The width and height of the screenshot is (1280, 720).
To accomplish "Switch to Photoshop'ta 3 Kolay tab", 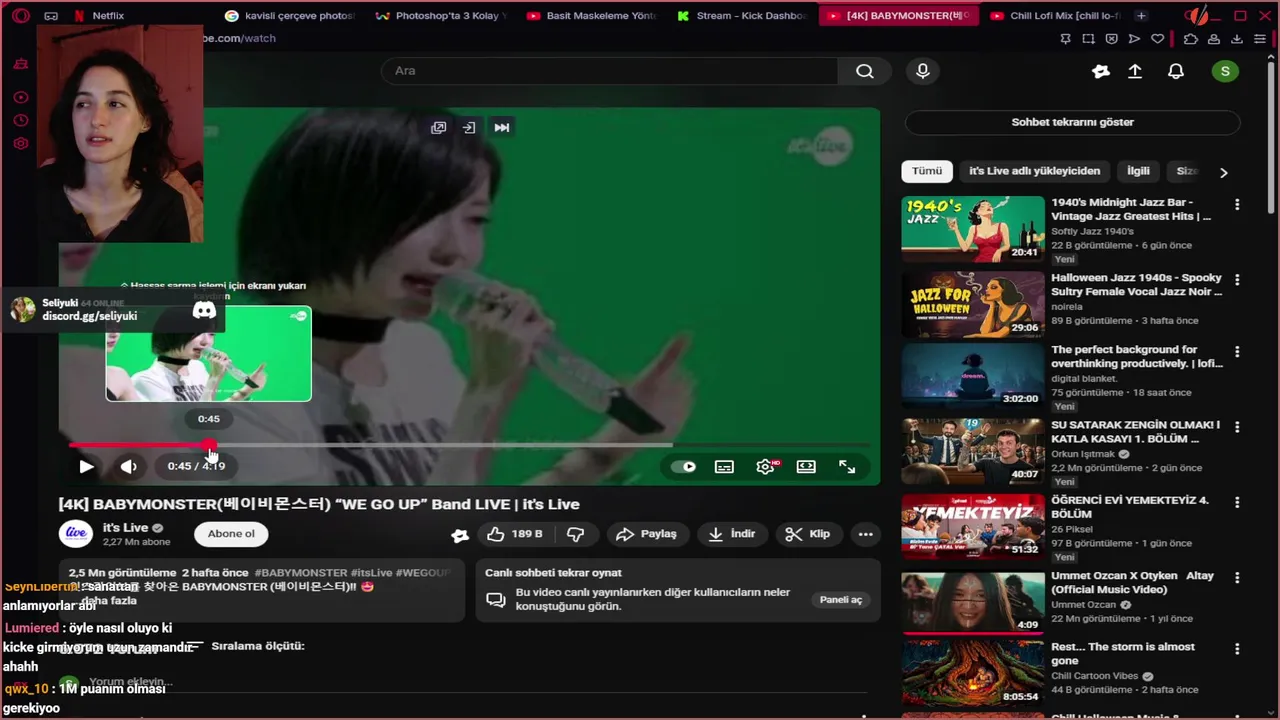I will coord(442,16).
